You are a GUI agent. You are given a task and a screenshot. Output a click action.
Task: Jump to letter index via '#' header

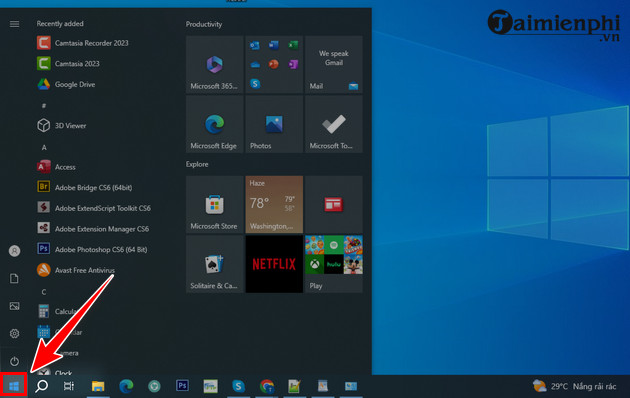pos(44,106)
